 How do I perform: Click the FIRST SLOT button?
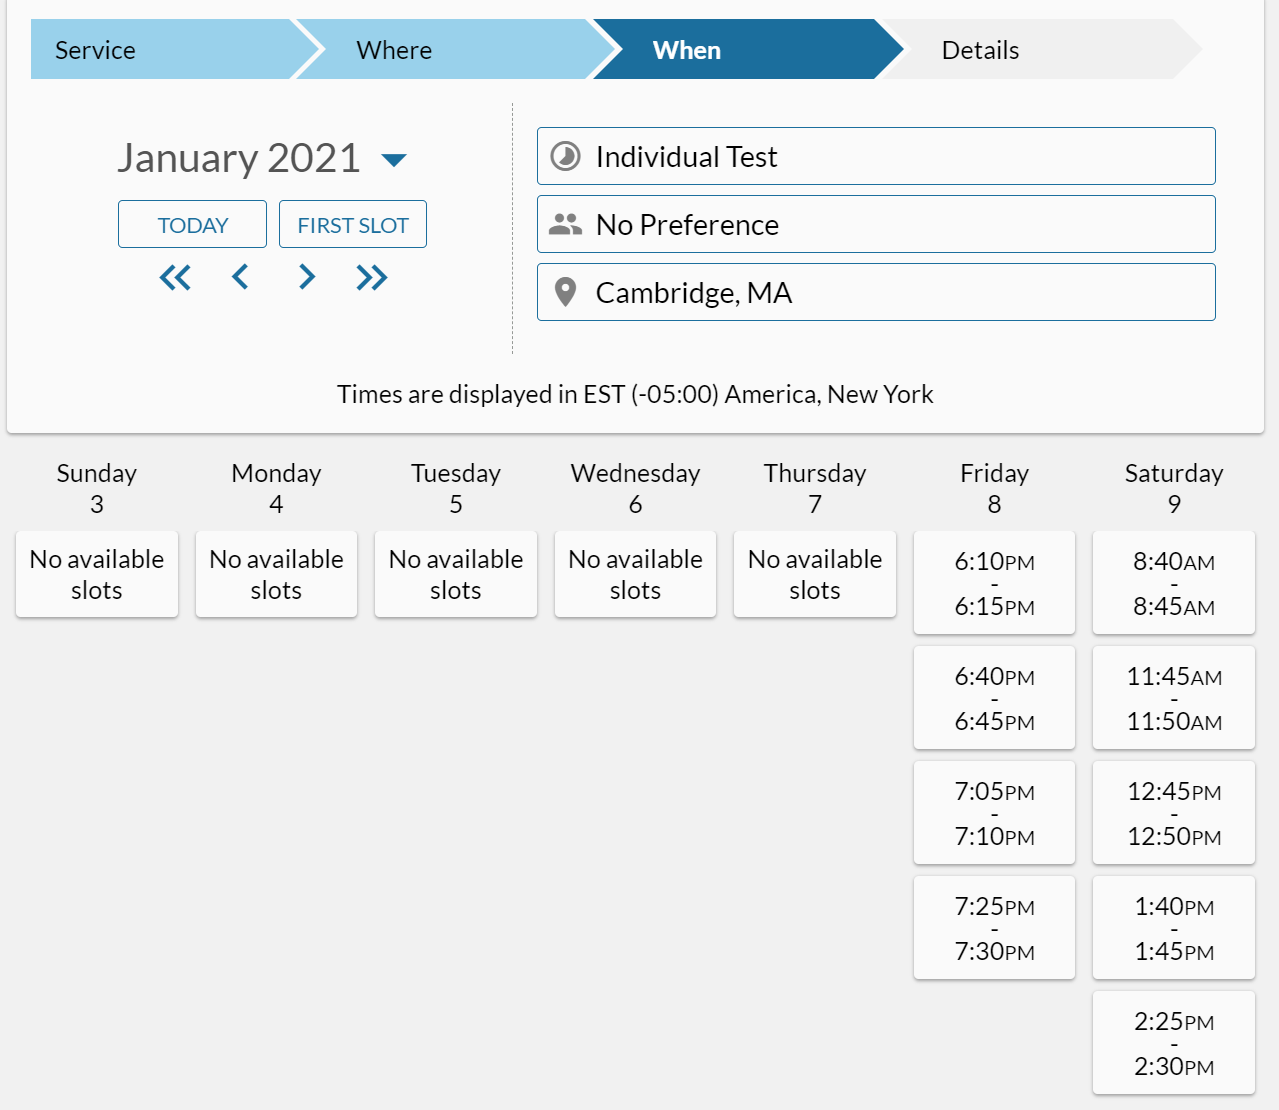[x=353, y=224]
